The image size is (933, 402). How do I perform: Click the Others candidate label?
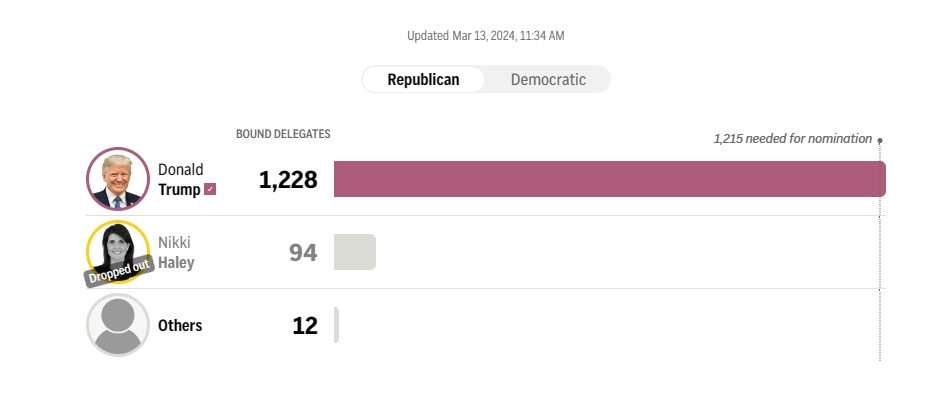coord(180,325)
